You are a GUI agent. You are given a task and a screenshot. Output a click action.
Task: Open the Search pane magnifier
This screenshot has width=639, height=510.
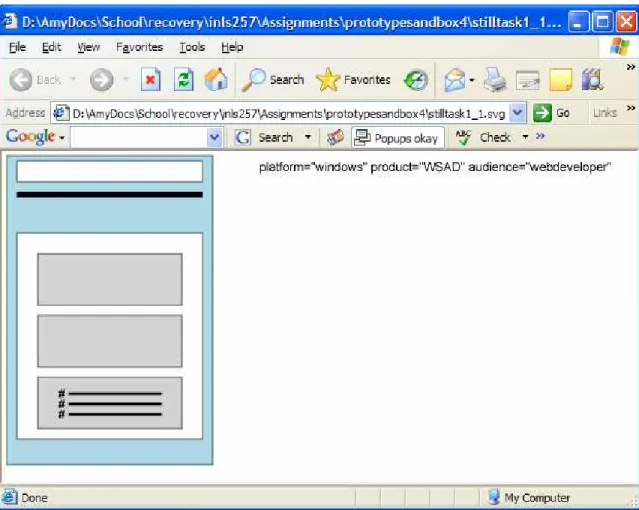point(273,79)
